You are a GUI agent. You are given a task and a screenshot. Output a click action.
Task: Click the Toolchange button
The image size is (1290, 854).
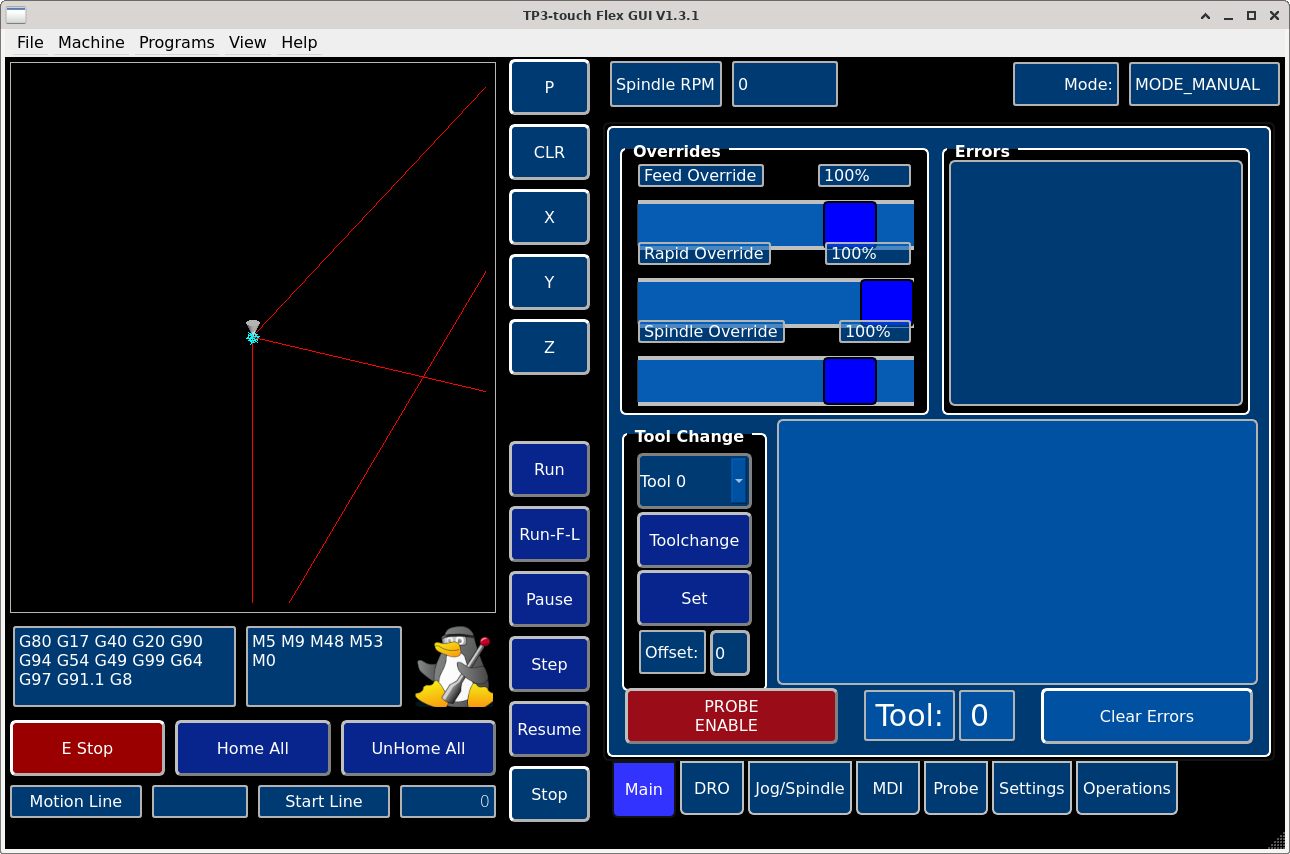pos(694,540)
